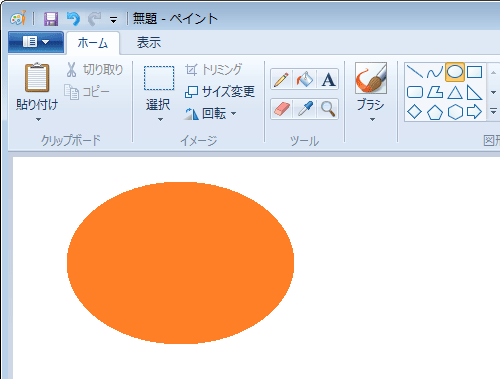Switch to the ホーム tab
The image size is (500, 379).
pos(93,43)
